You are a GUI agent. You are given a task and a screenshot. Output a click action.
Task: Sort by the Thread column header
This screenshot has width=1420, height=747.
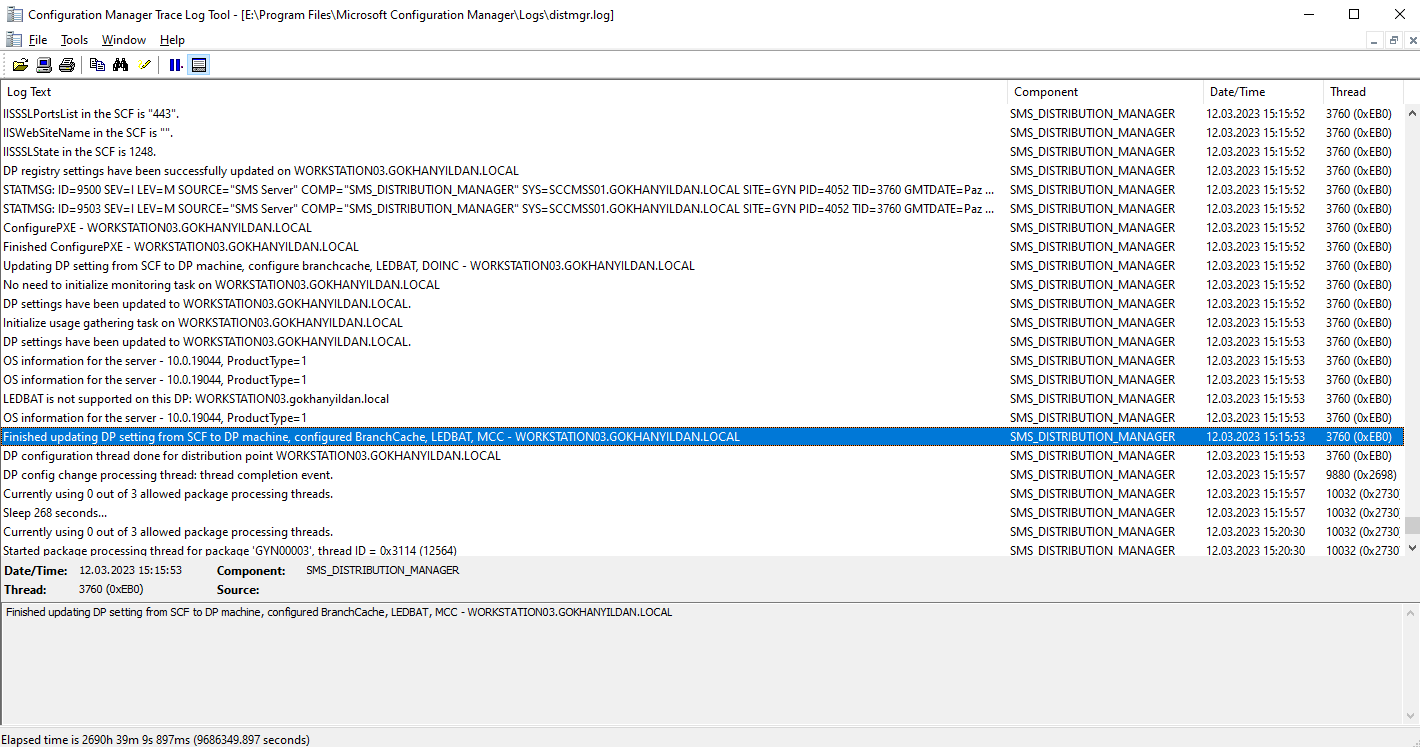pyautogui.click(x=1363, y=92)
